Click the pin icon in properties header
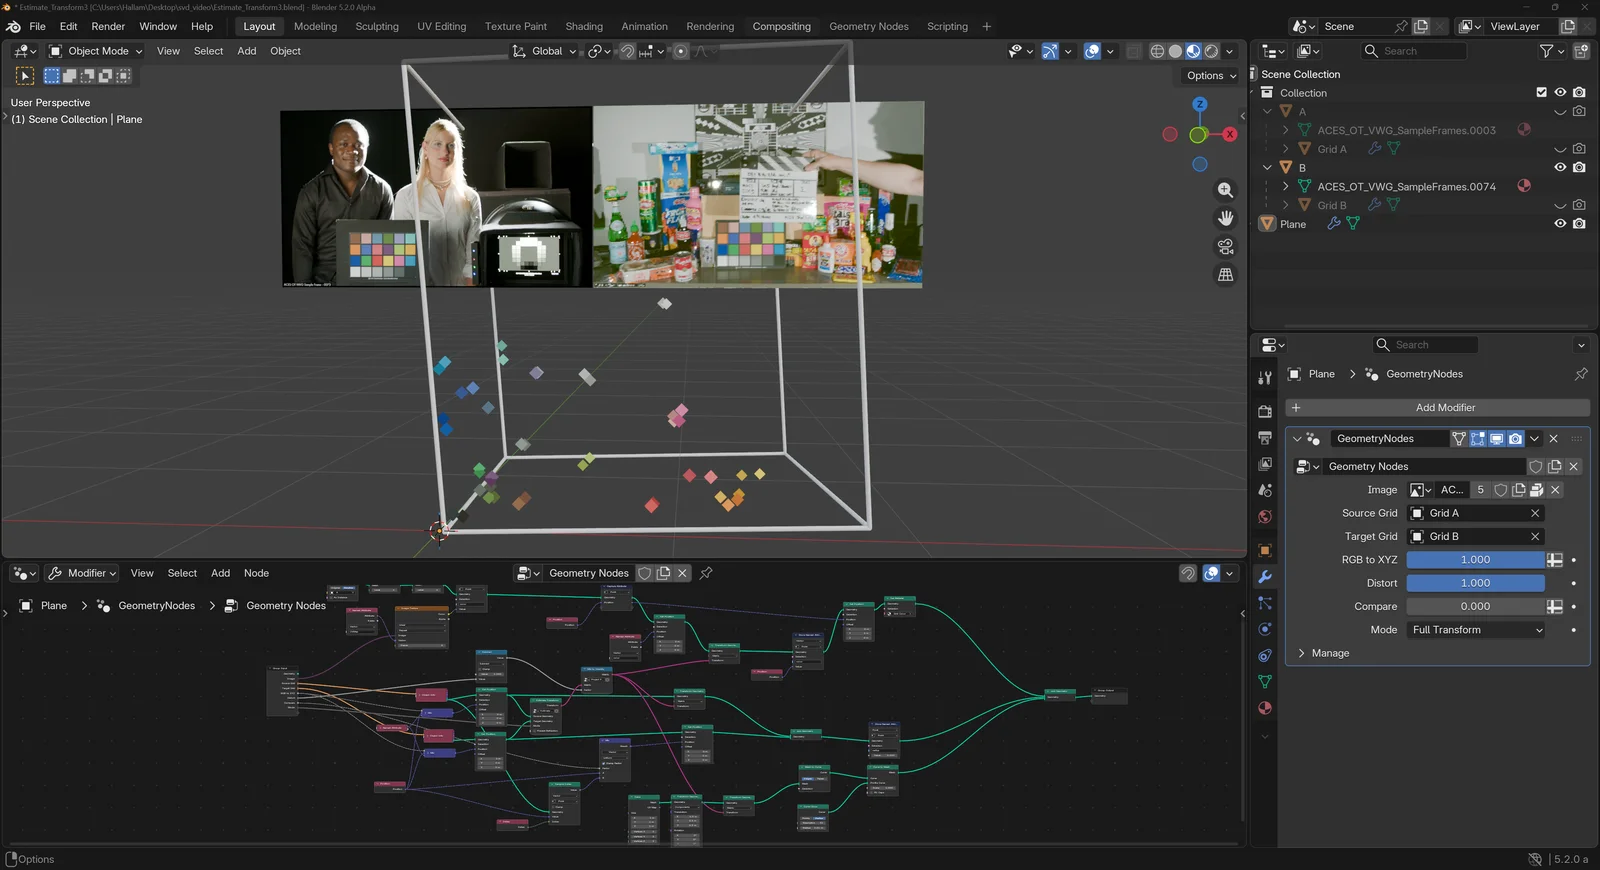The height and width of the screenshot is (870, 1600). [1581, 374]
